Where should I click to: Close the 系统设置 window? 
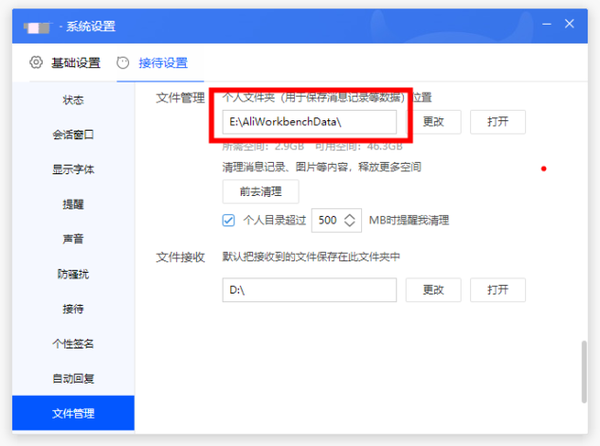point(570,21)
